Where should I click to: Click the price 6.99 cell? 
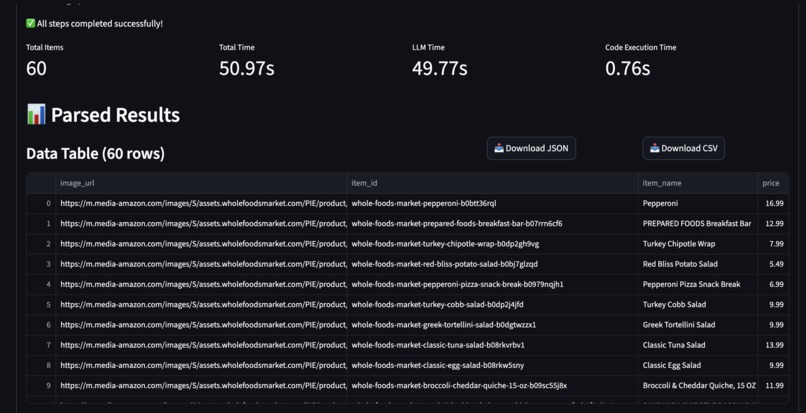(773, 284)
